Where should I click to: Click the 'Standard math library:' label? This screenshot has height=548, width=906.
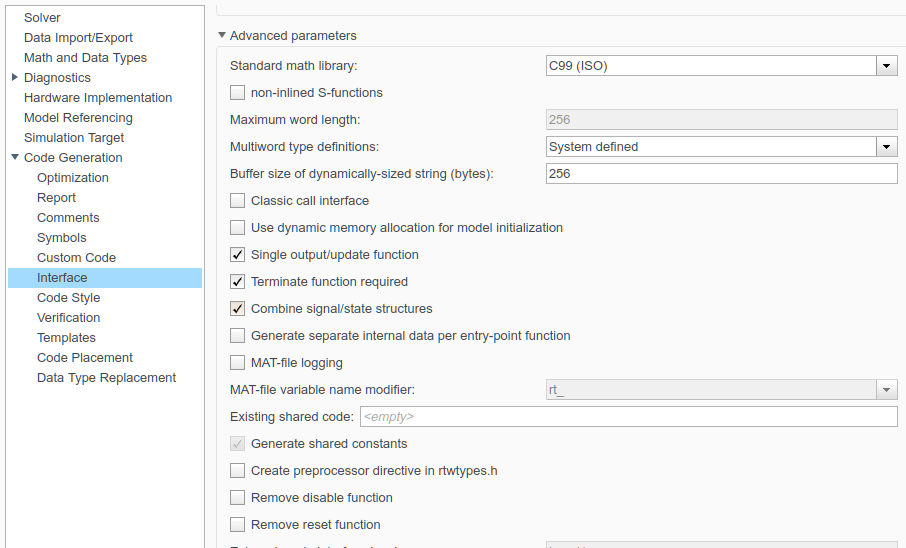(x=294, y=66)
